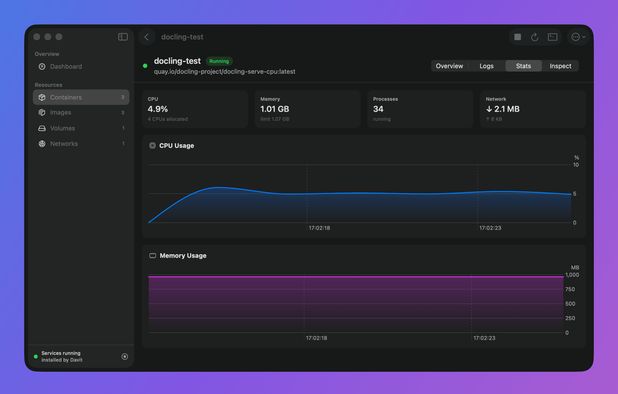Click the Services running status text
The width and height of the screenshot is (618, 394).
pyautogui.click(x=61, y=353)
